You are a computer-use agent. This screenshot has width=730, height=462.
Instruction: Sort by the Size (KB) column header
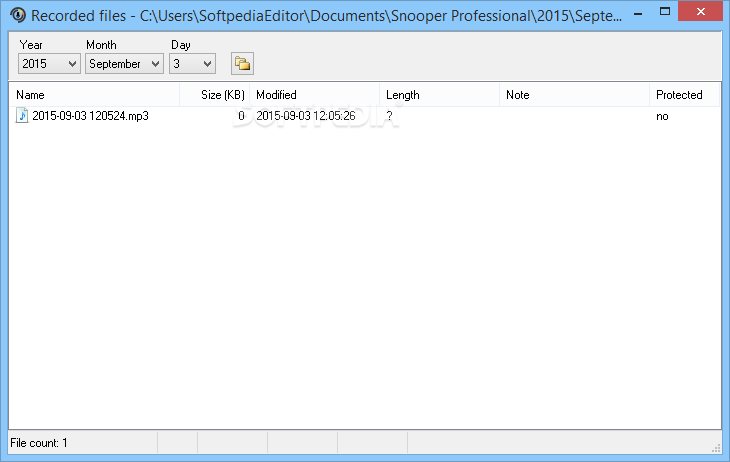pyautogui.click(x=215, y=95)
